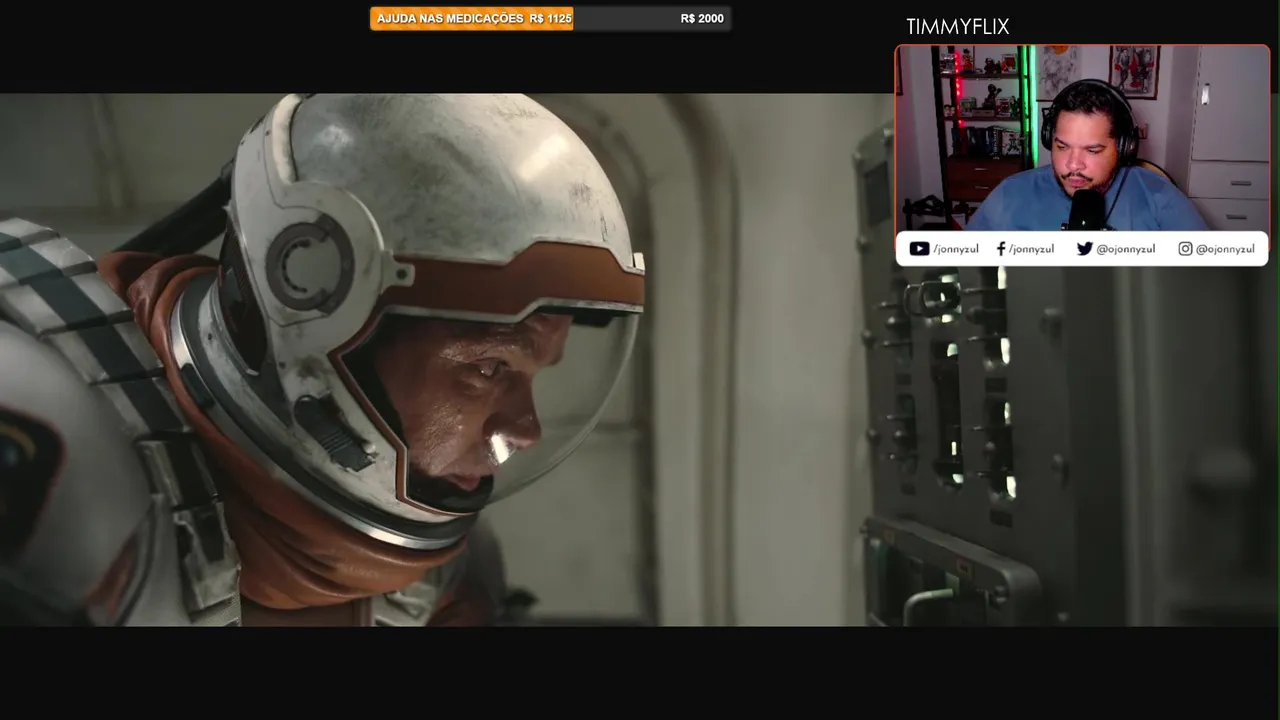The image size is (1280, 720).
Task: Click the streamer webcam feed
Action: [x=1082, y=138]
